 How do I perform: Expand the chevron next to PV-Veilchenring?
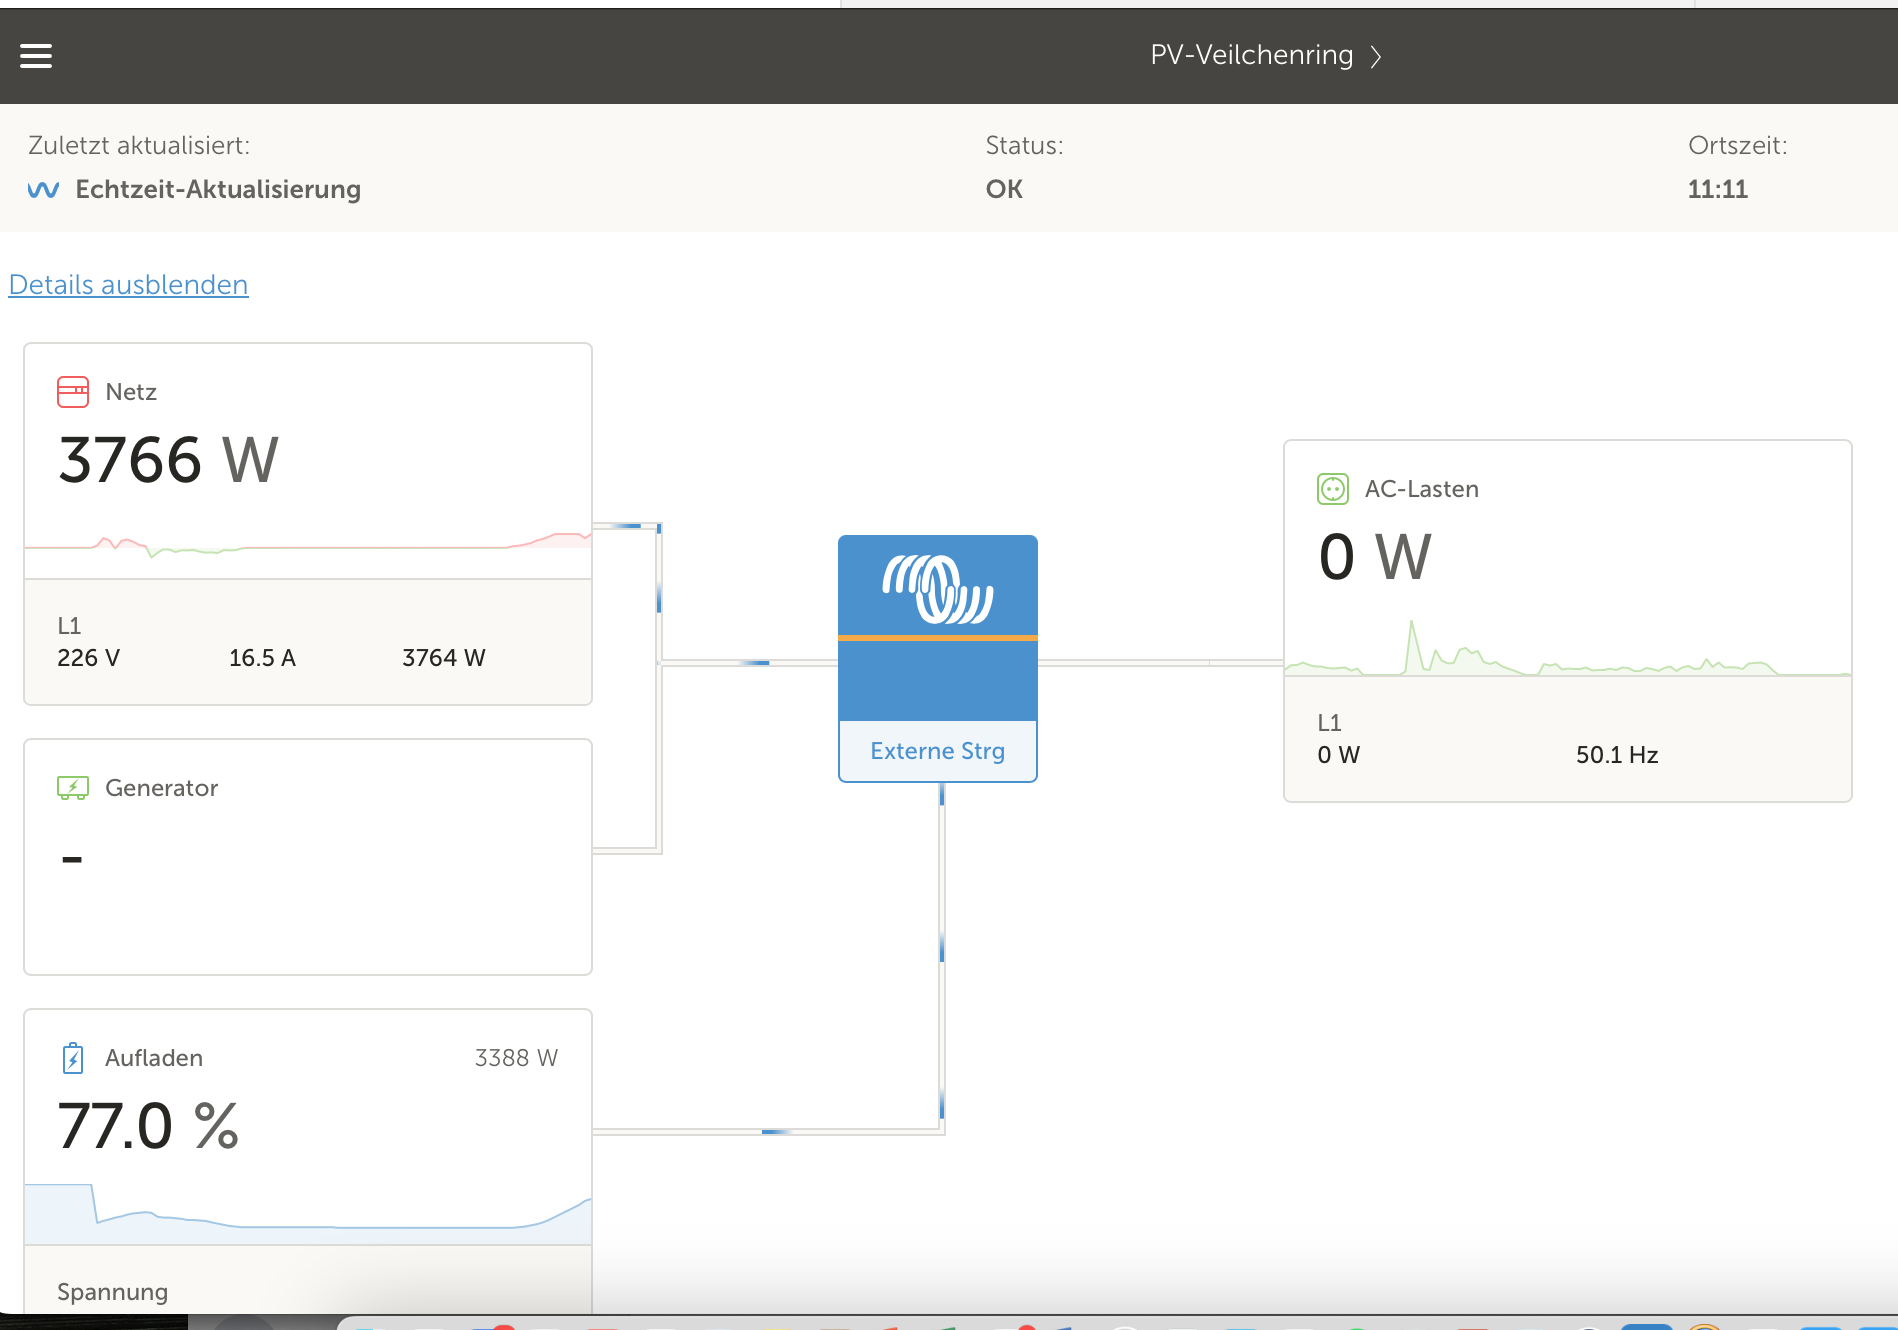pyautogui.click(x=1376, y=56)
